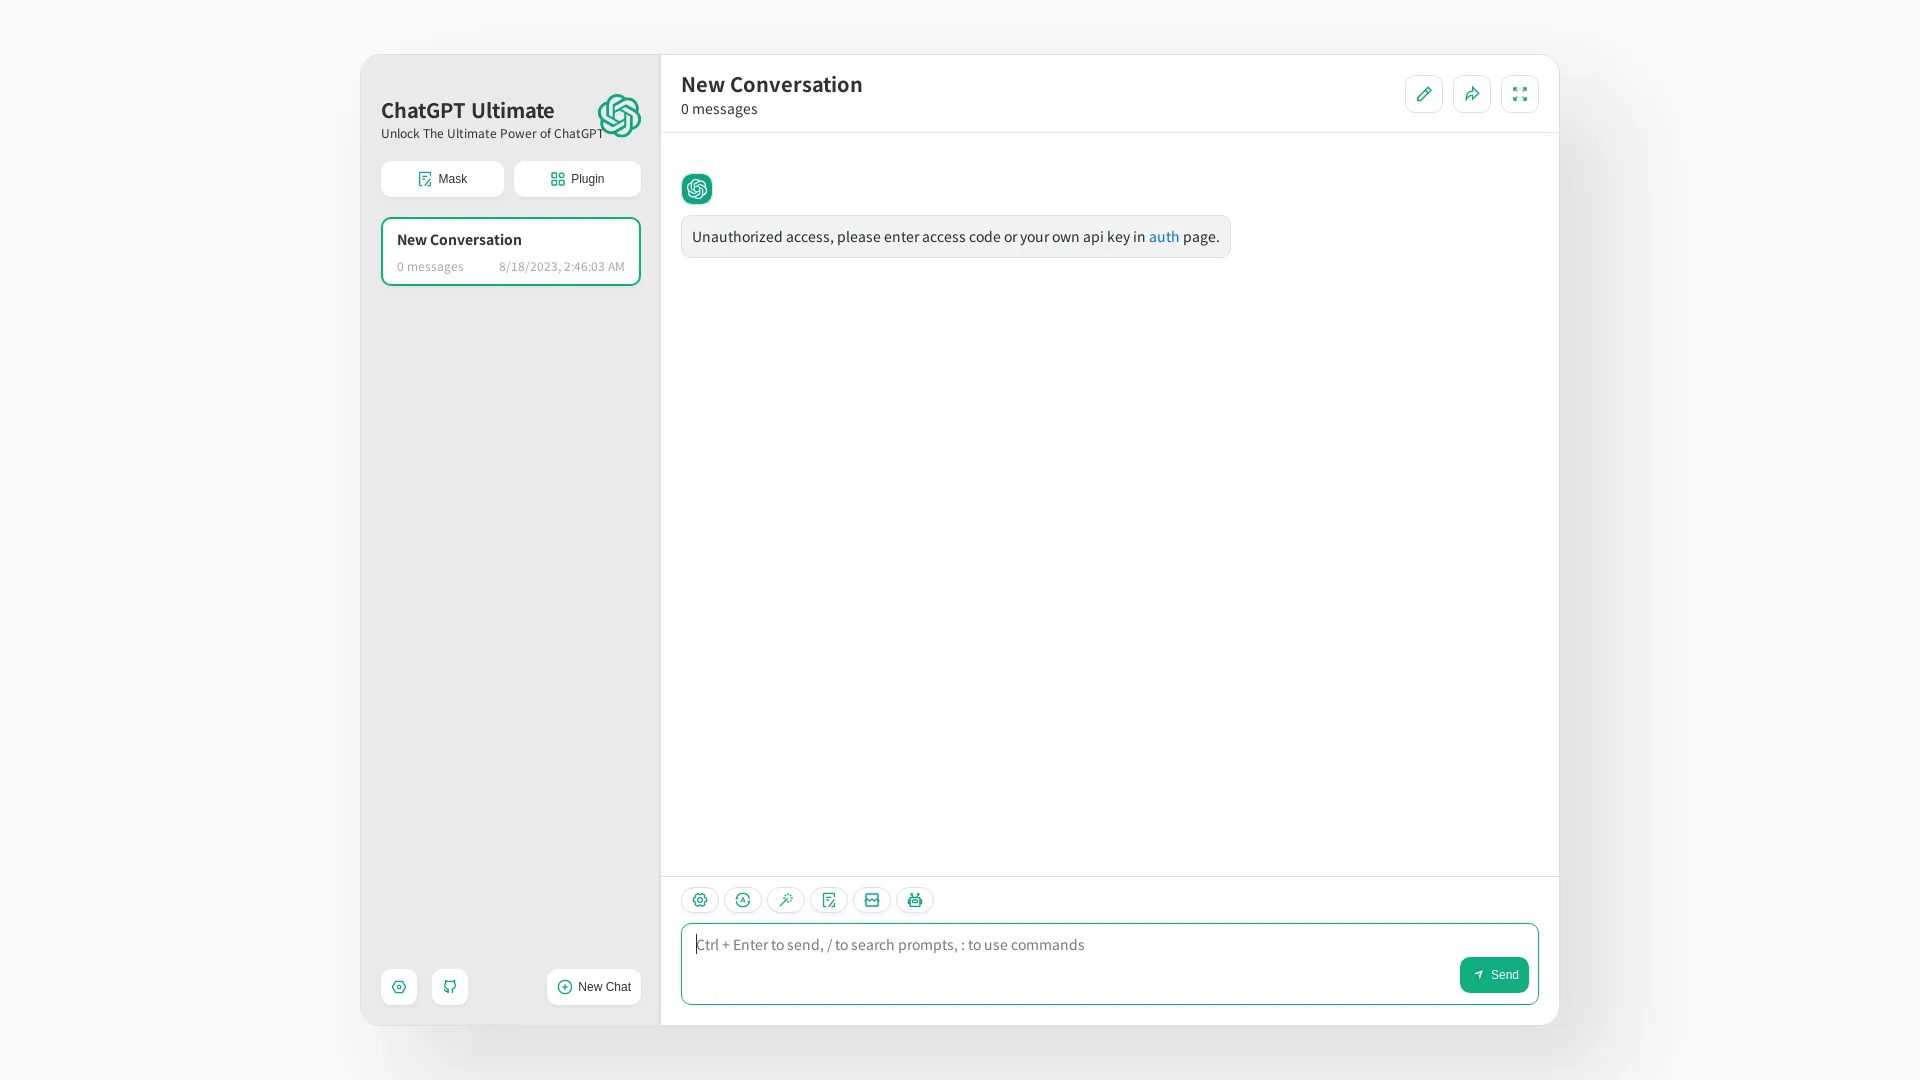Switch theme with the auto theme icon
Image resolution: width=1920 pixels, height=1080 pixels.
(743, 900)
